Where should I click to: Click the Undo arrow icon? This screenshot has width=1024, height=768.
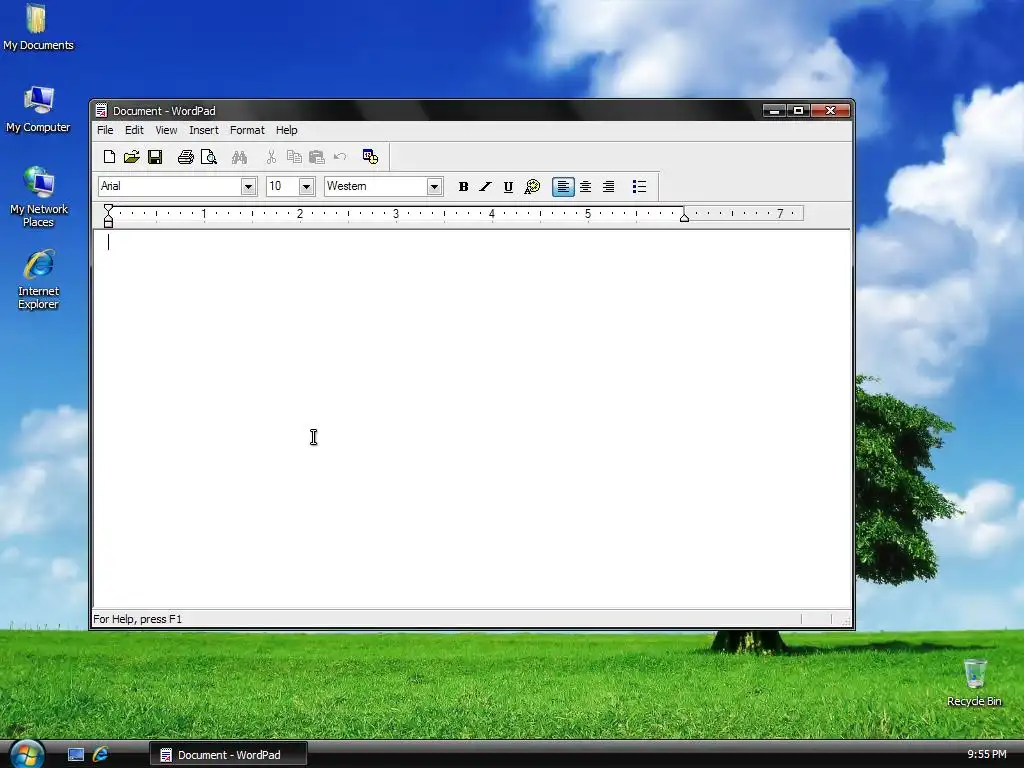click(x=340, y=157)
